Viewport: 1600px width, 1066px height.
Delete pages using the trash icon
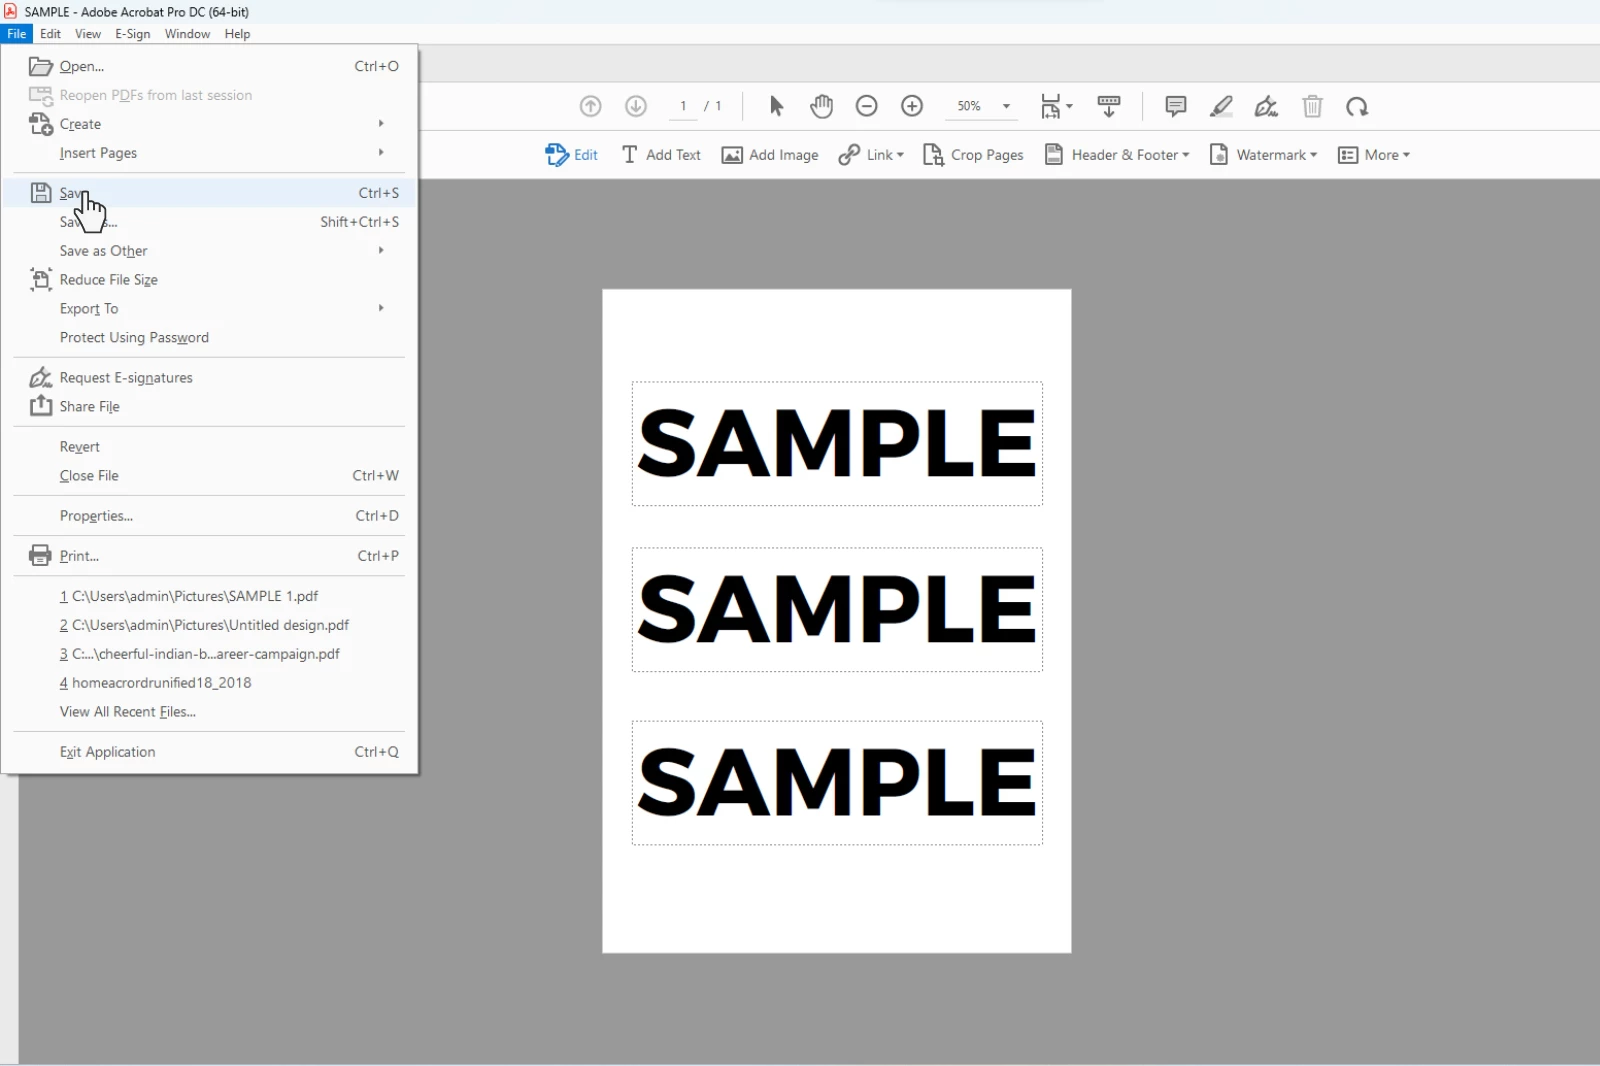click(x=1311, y=106)
